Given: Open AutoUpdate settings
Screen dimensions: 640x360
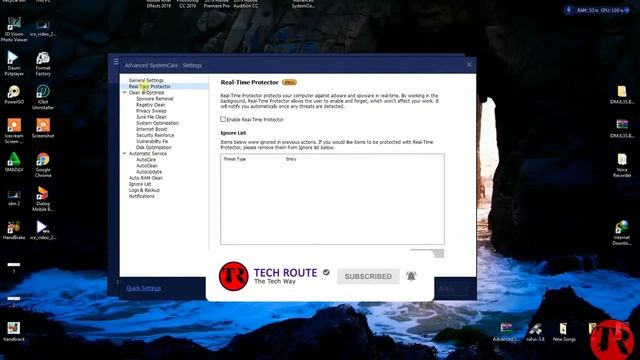Looking at the screenshot, I should pyautogui.click(x=149, y=172).
